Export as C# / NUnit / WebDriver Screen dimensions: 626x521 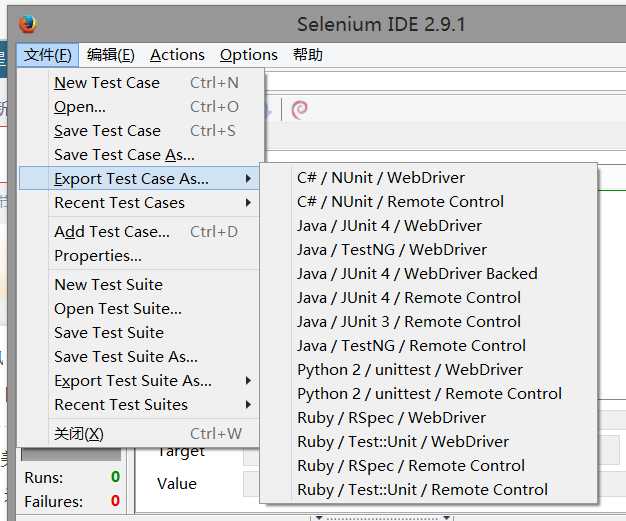pos(429,178)
